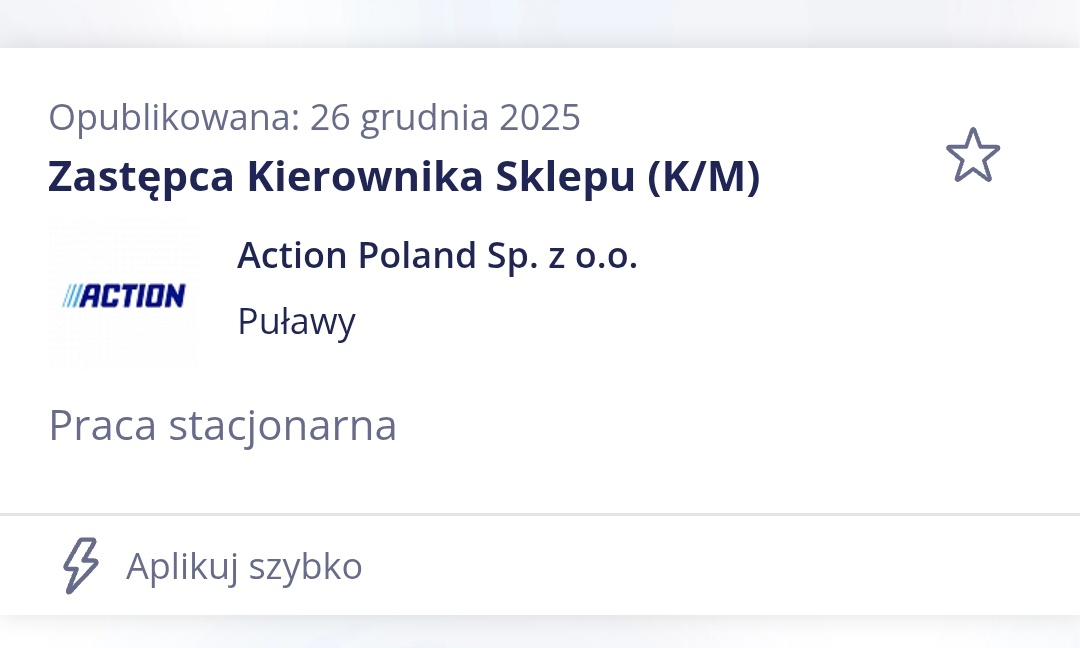The height and width of the screenshot is (648, 1080).
Task: Click the word Praca in the work mode
Action: (102, 425)
